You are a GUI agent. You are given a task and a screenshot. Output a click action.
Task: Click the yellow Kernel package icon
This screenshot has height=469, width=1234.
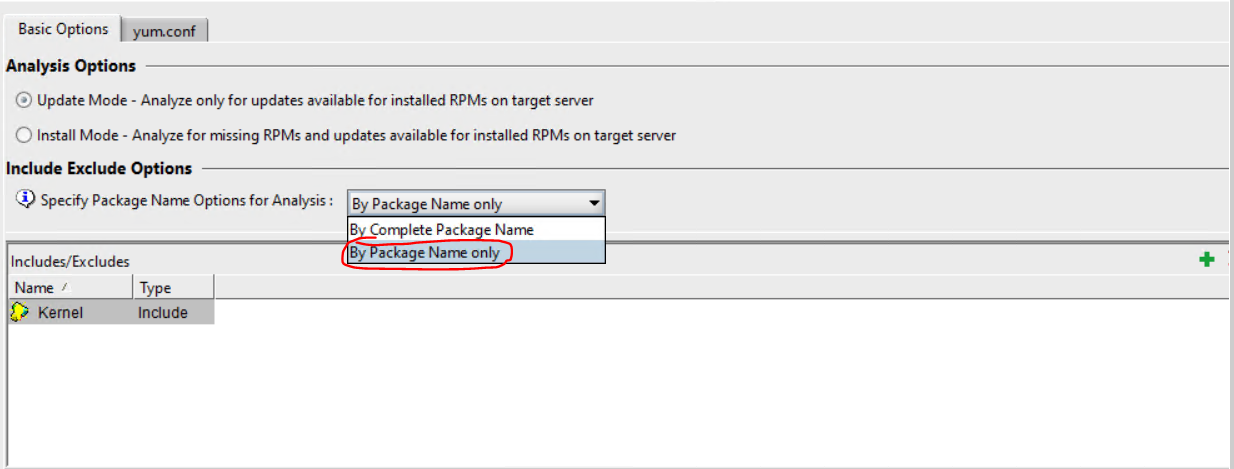point(19,313)
